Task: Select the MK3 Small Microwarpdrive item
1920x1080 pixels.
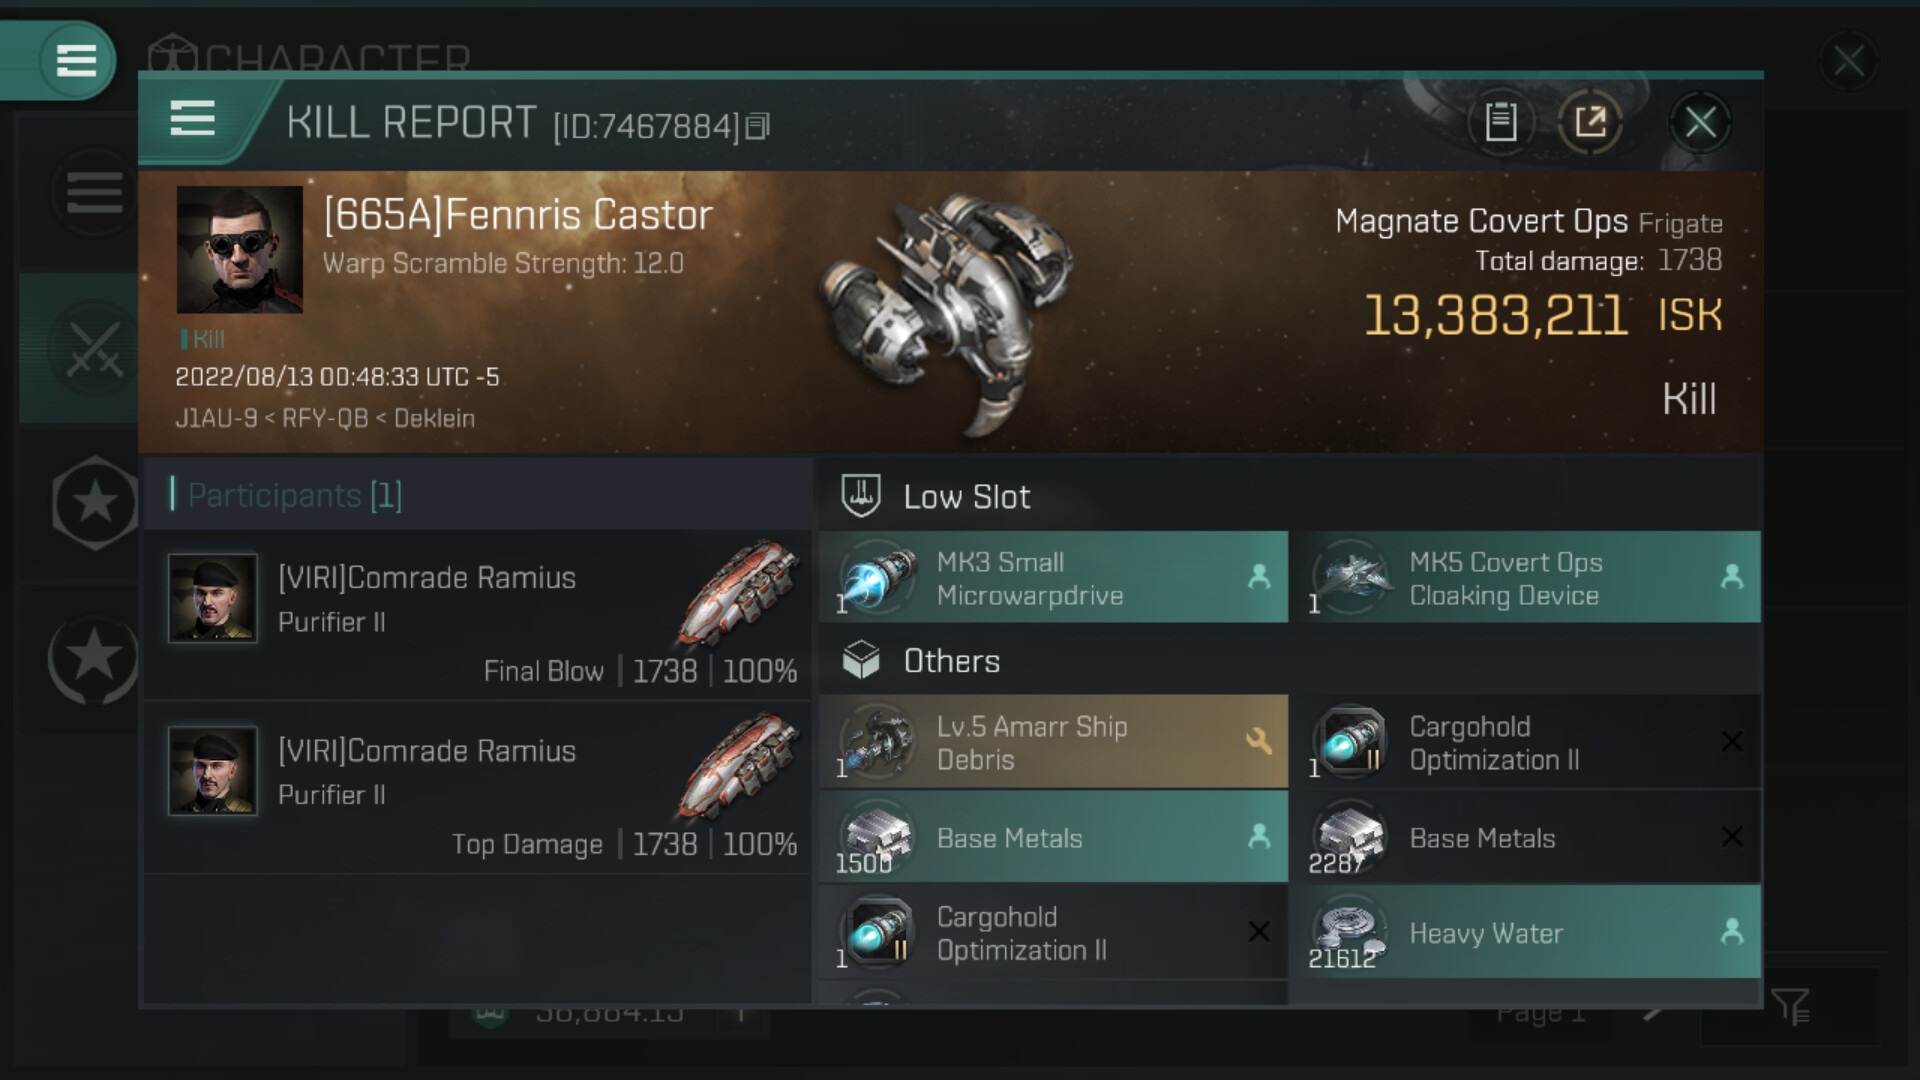Action: coord(1053,578)
